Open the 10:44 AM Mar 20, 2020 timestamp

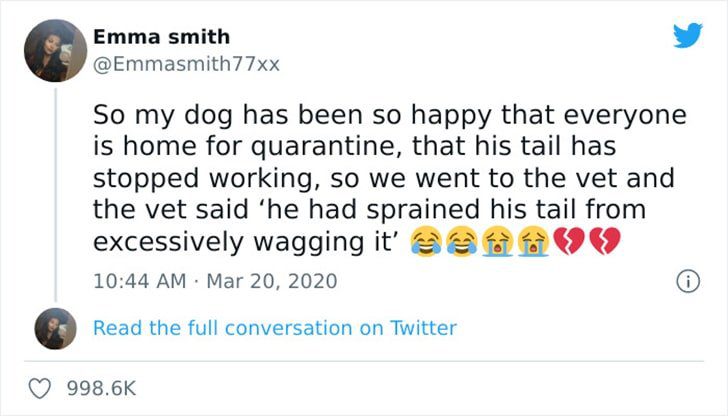215,281
